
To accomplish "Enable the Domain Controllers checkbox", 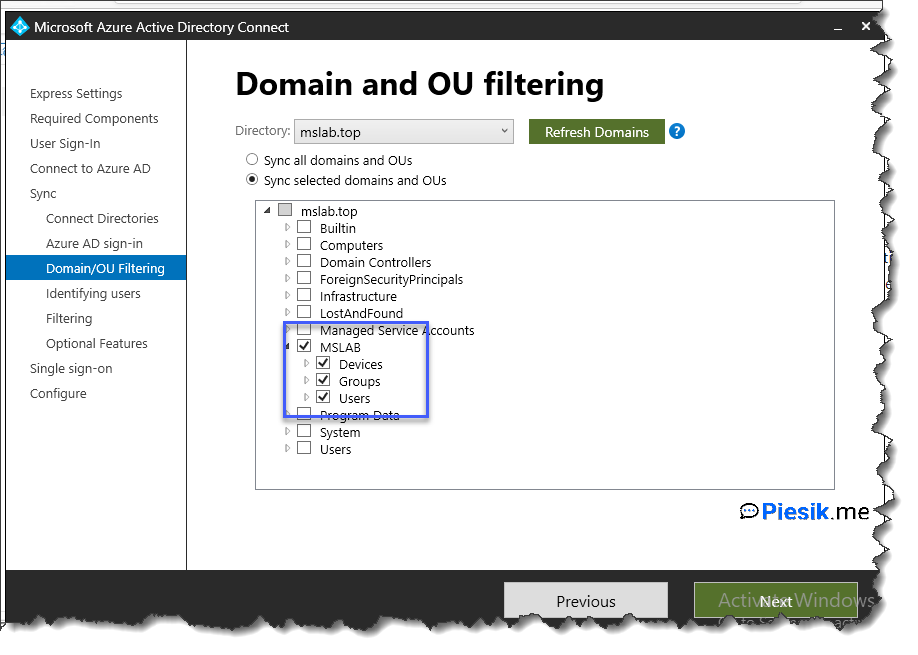I will (x=304, y=262).
